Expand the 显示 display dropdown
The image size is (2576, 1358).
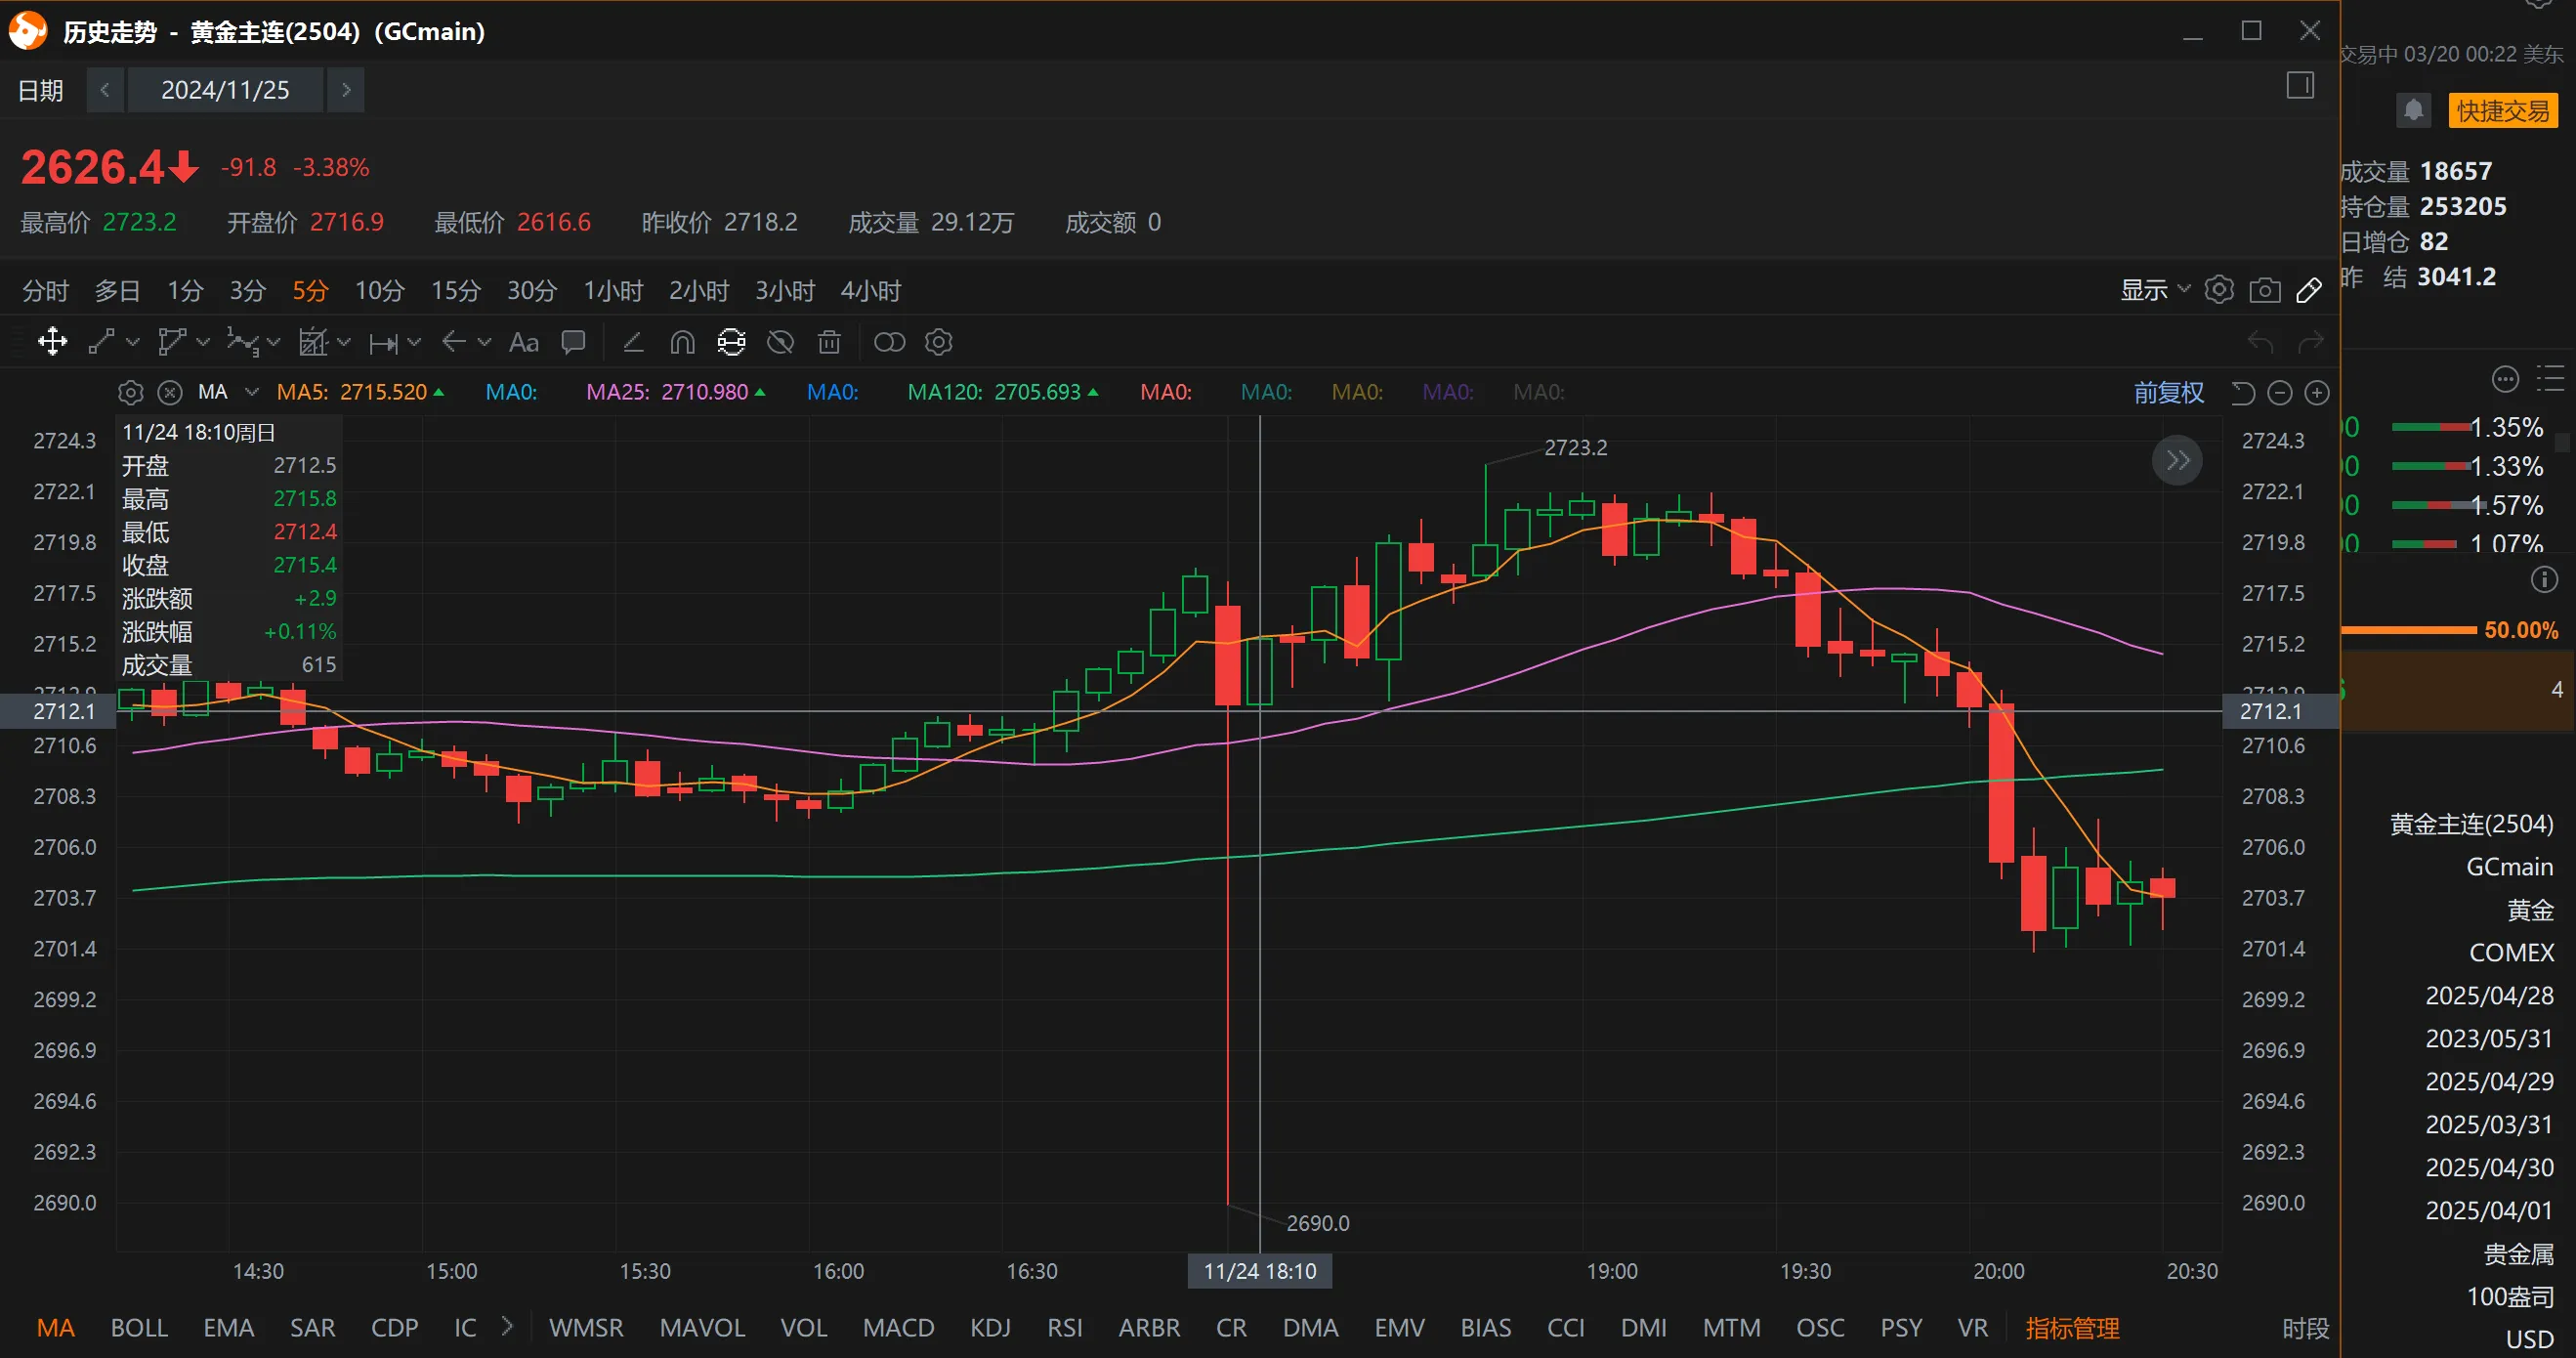(x=2155, y=290)
